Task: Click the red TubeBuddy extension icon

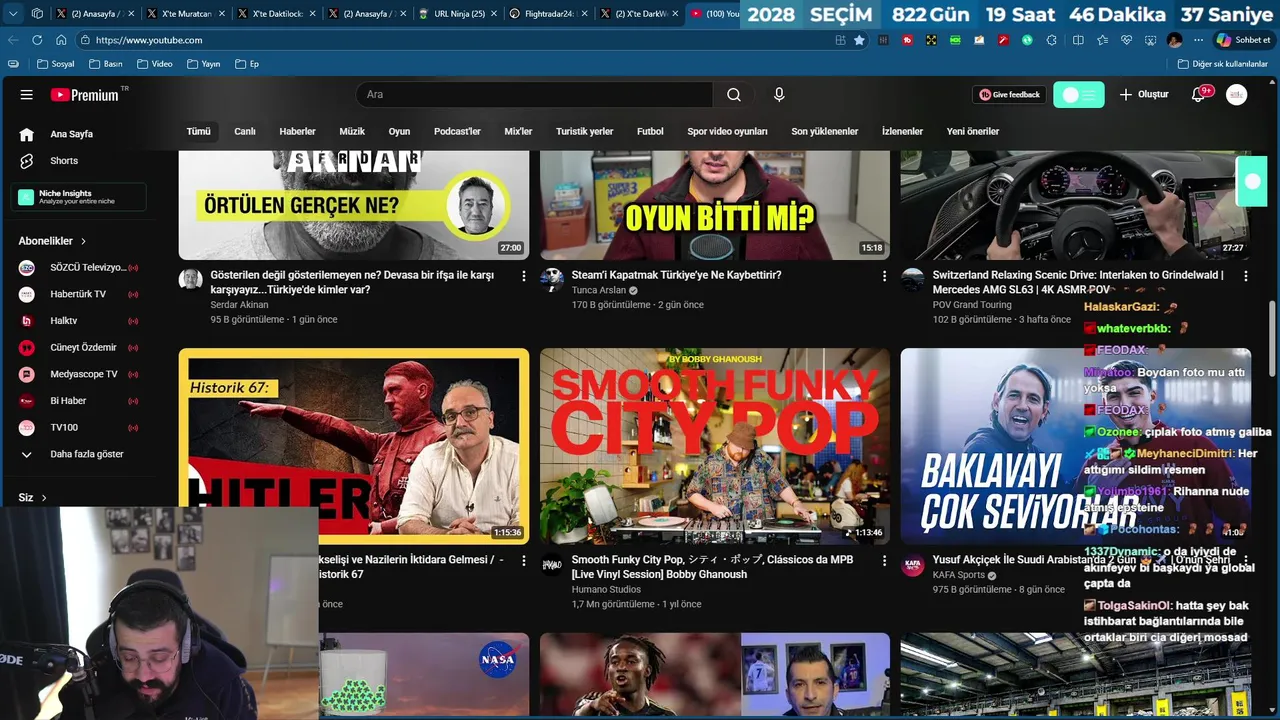Action: point(907,40)
